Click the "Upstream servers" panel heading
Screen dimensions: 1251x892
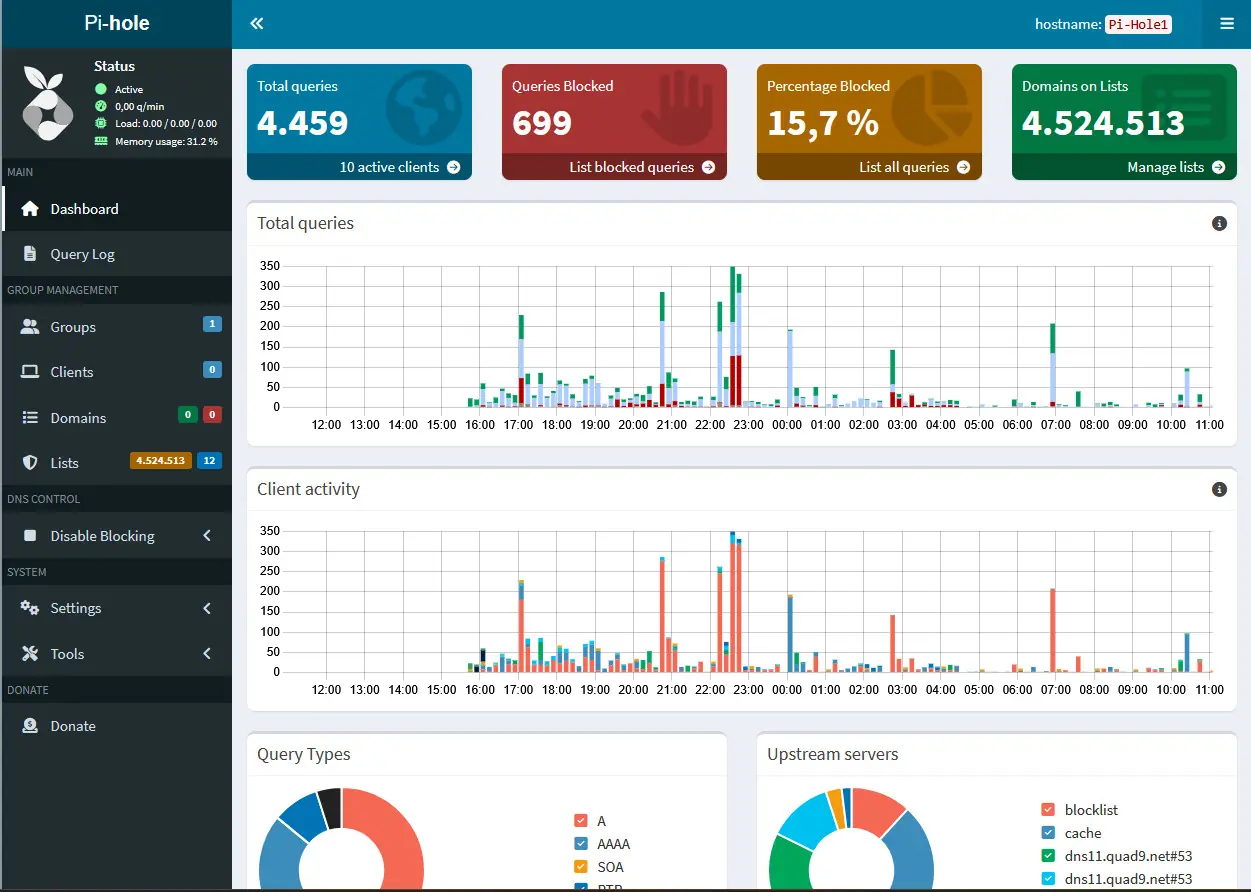pyautogui.click(x=833, y=754)
